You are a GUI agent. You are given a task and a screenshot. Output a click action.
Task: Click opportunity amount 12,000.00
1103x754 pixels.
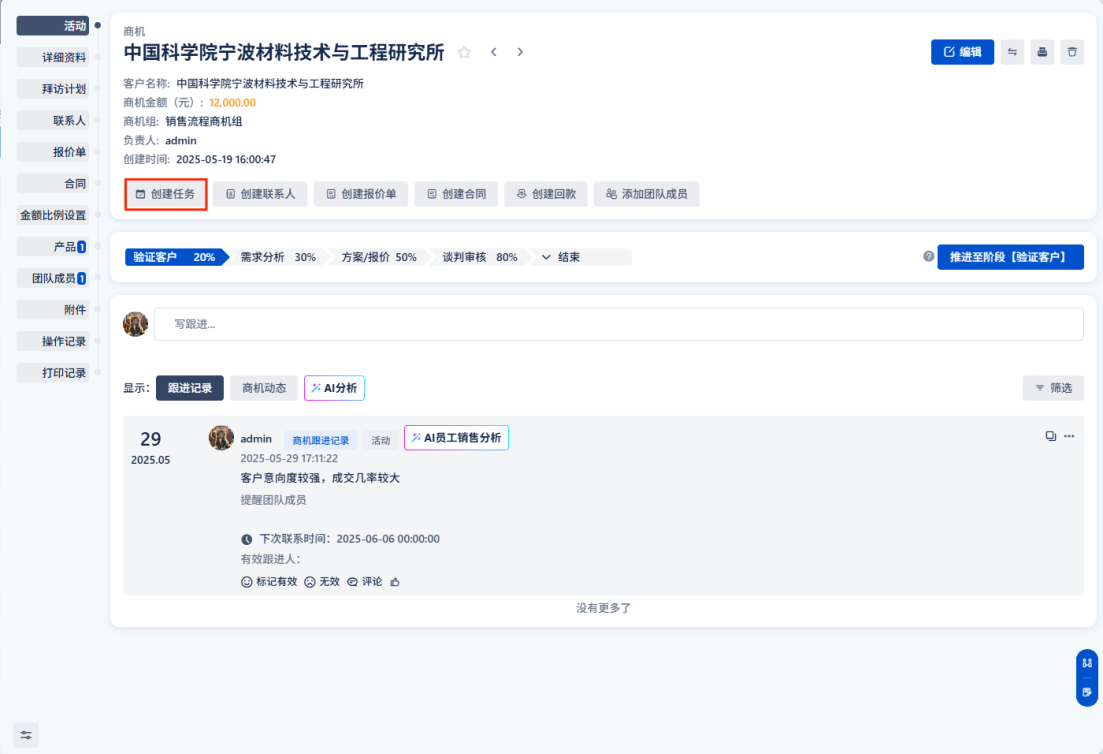tap(232, 103)
